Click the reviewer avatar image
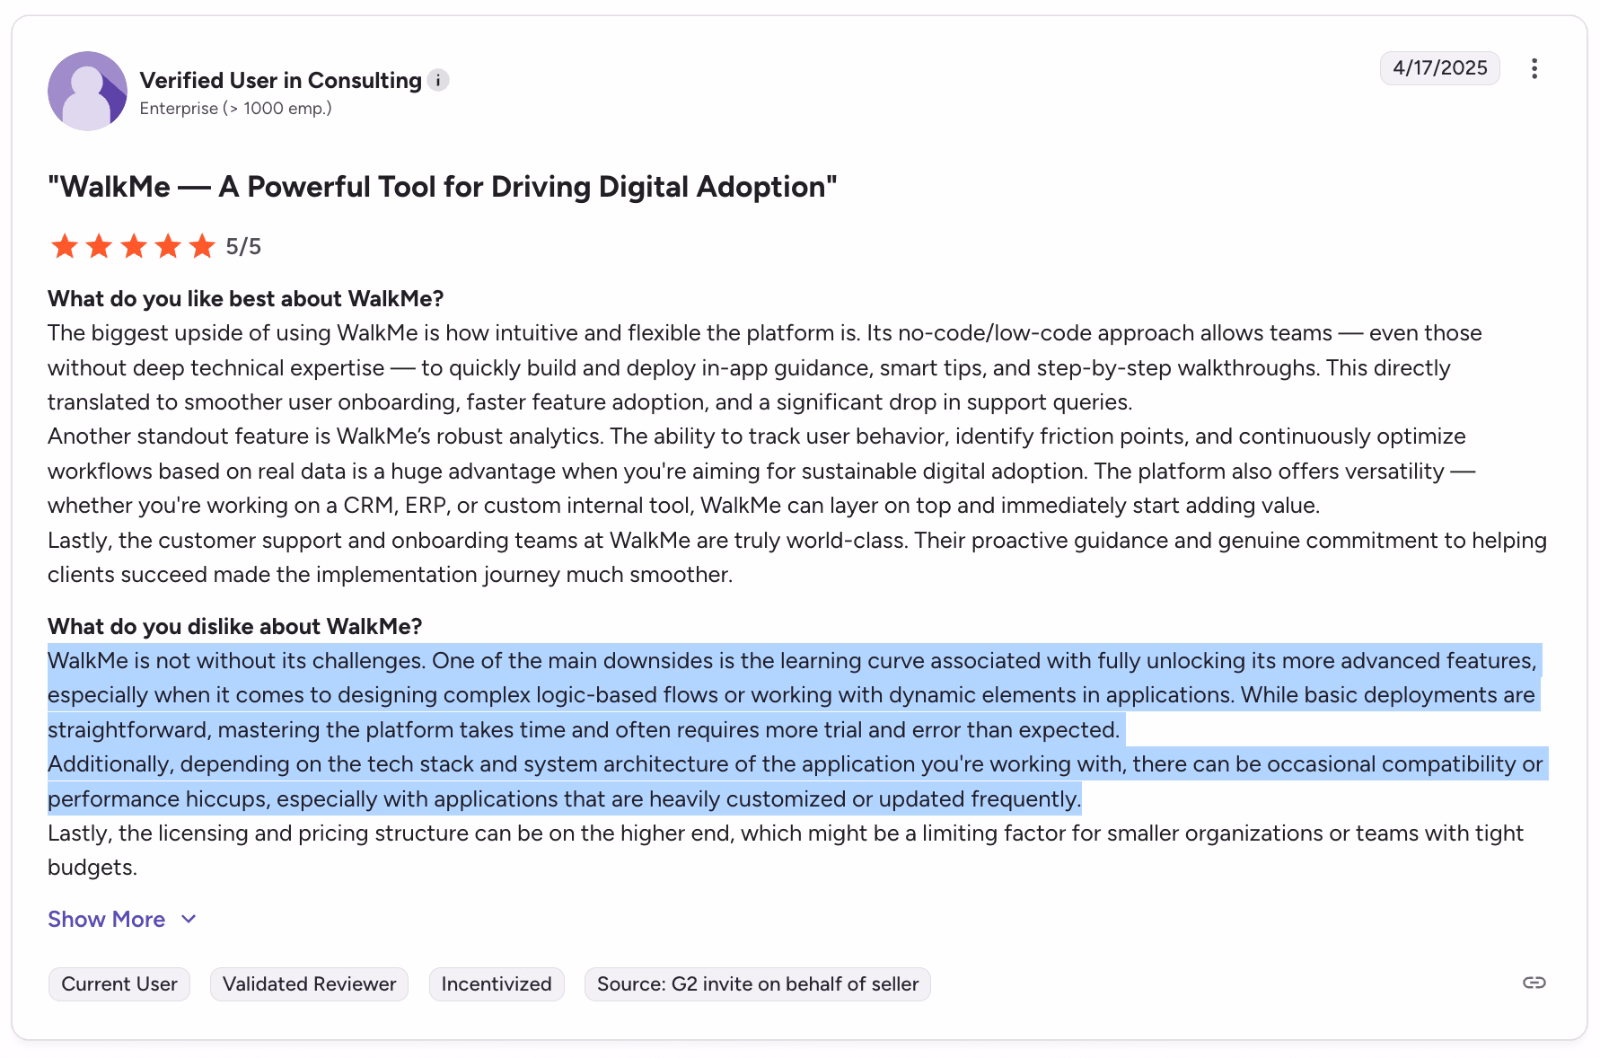The height and width of the screenshot is (1058, 1600). pos(87,91)
